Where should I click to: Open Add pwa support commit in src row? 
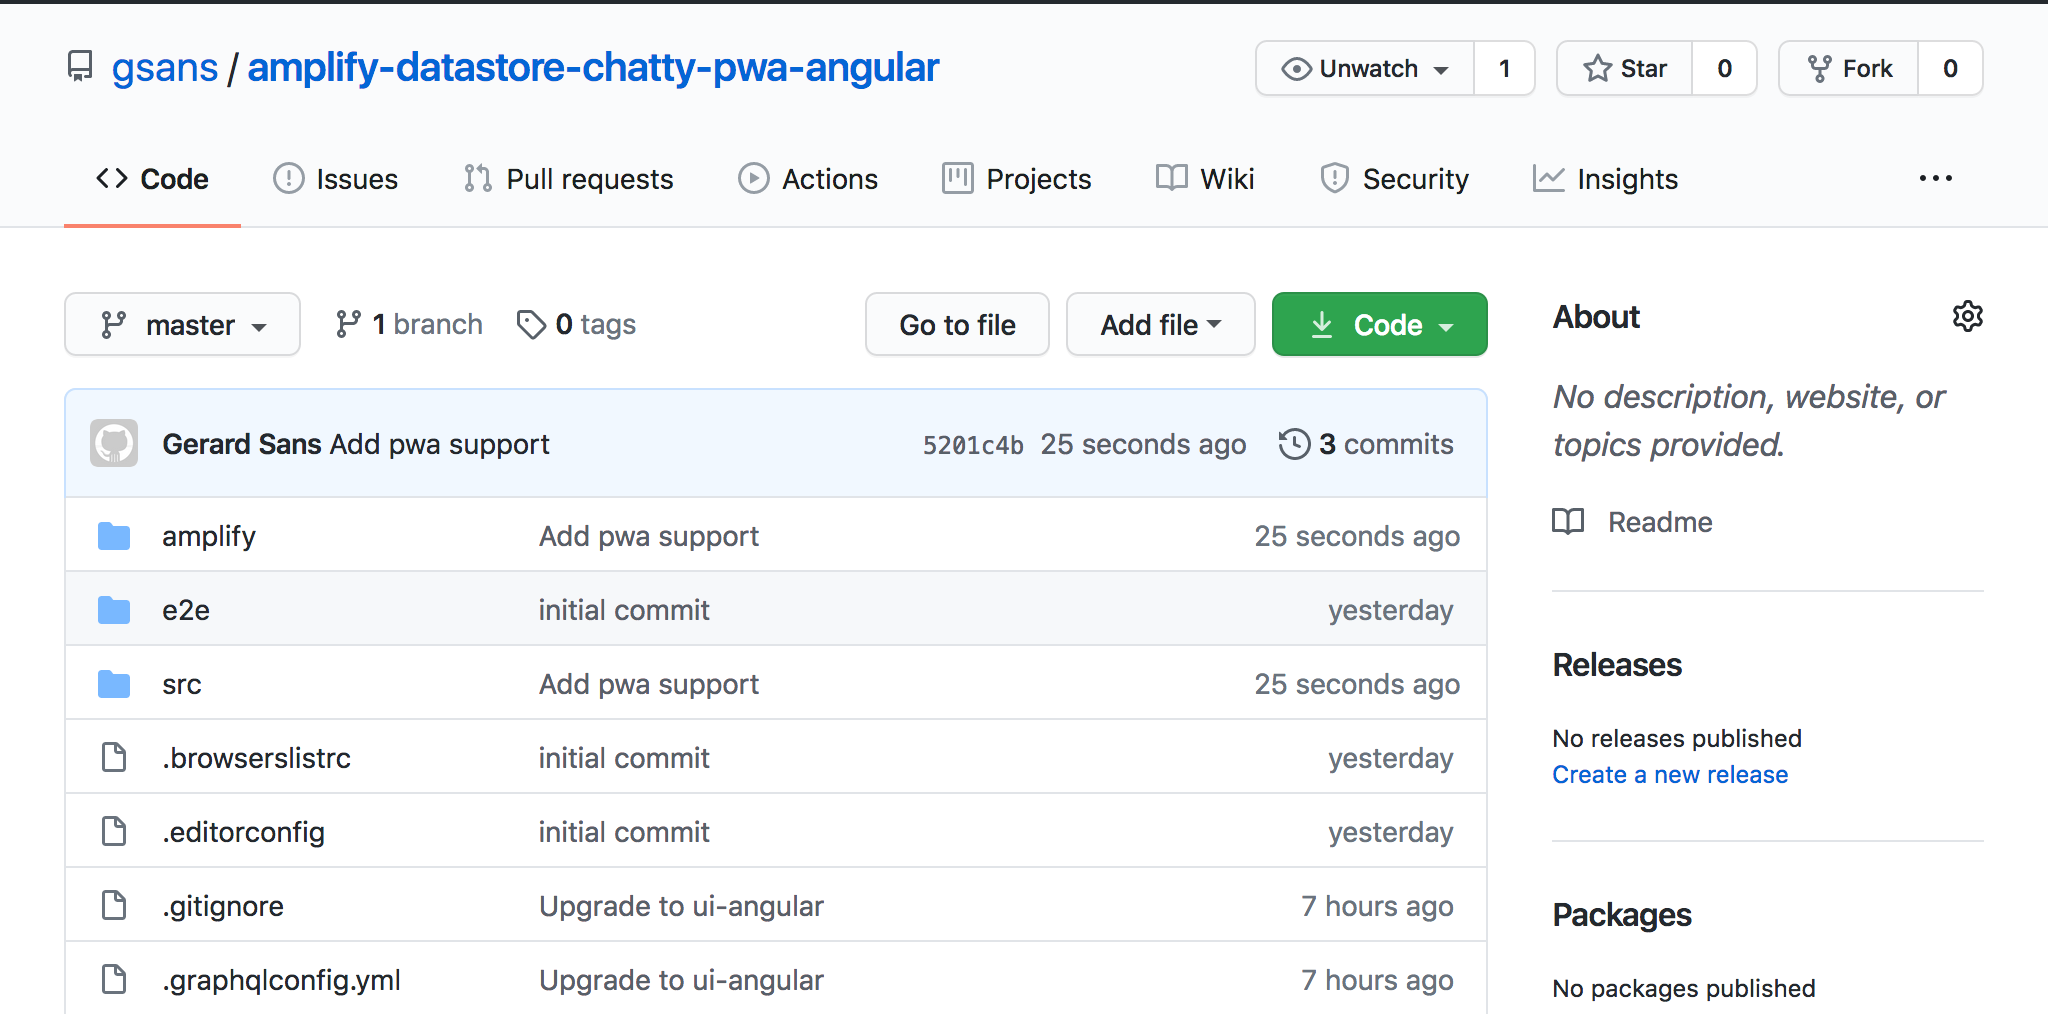click(x=649, y=684)
